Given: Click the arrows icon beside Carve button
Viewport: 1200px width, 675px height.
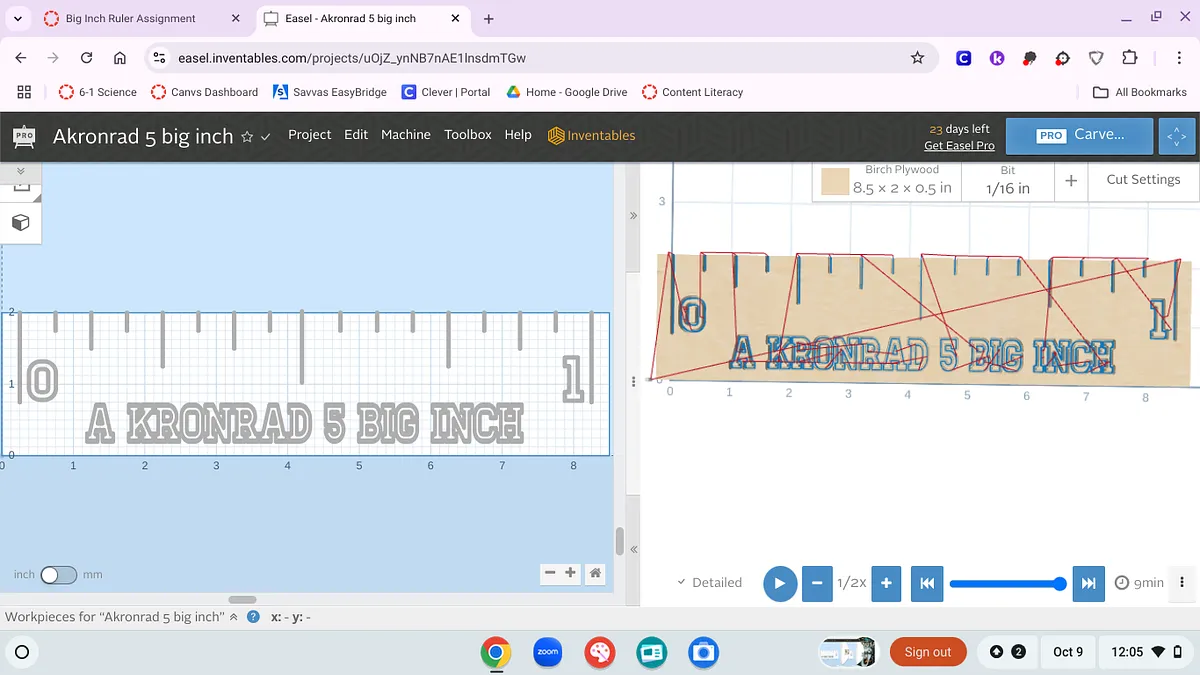Looking at the screenshot, I should click(1176, 136).
